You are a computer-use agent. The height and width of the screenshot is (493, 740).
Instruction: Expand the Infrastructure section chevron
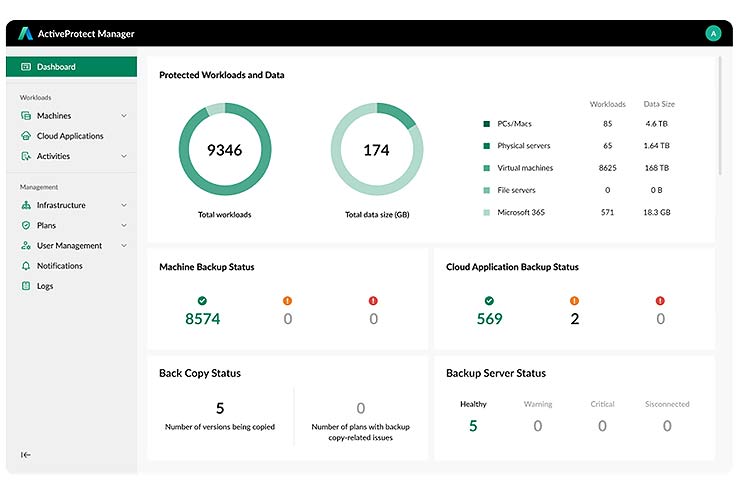[124, 205]
